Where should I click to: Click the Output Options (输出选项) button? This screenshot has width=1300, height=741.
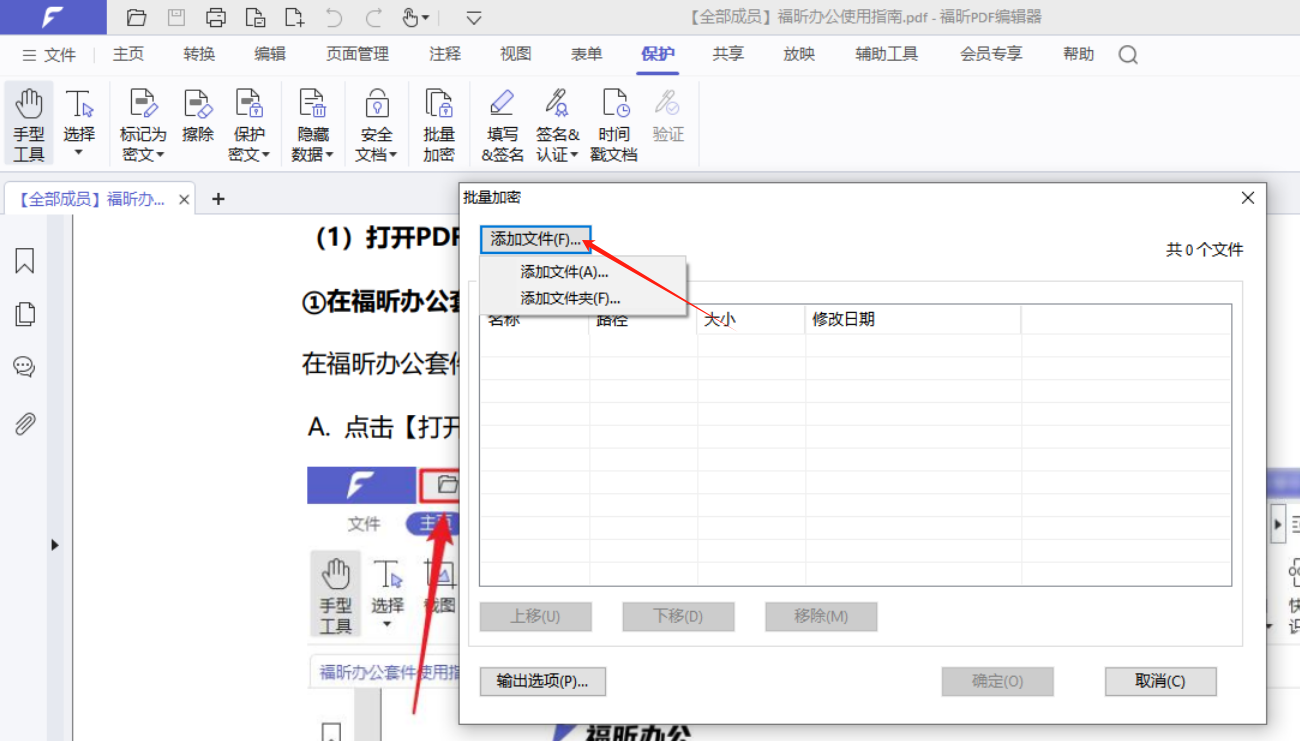click(542, 681)
